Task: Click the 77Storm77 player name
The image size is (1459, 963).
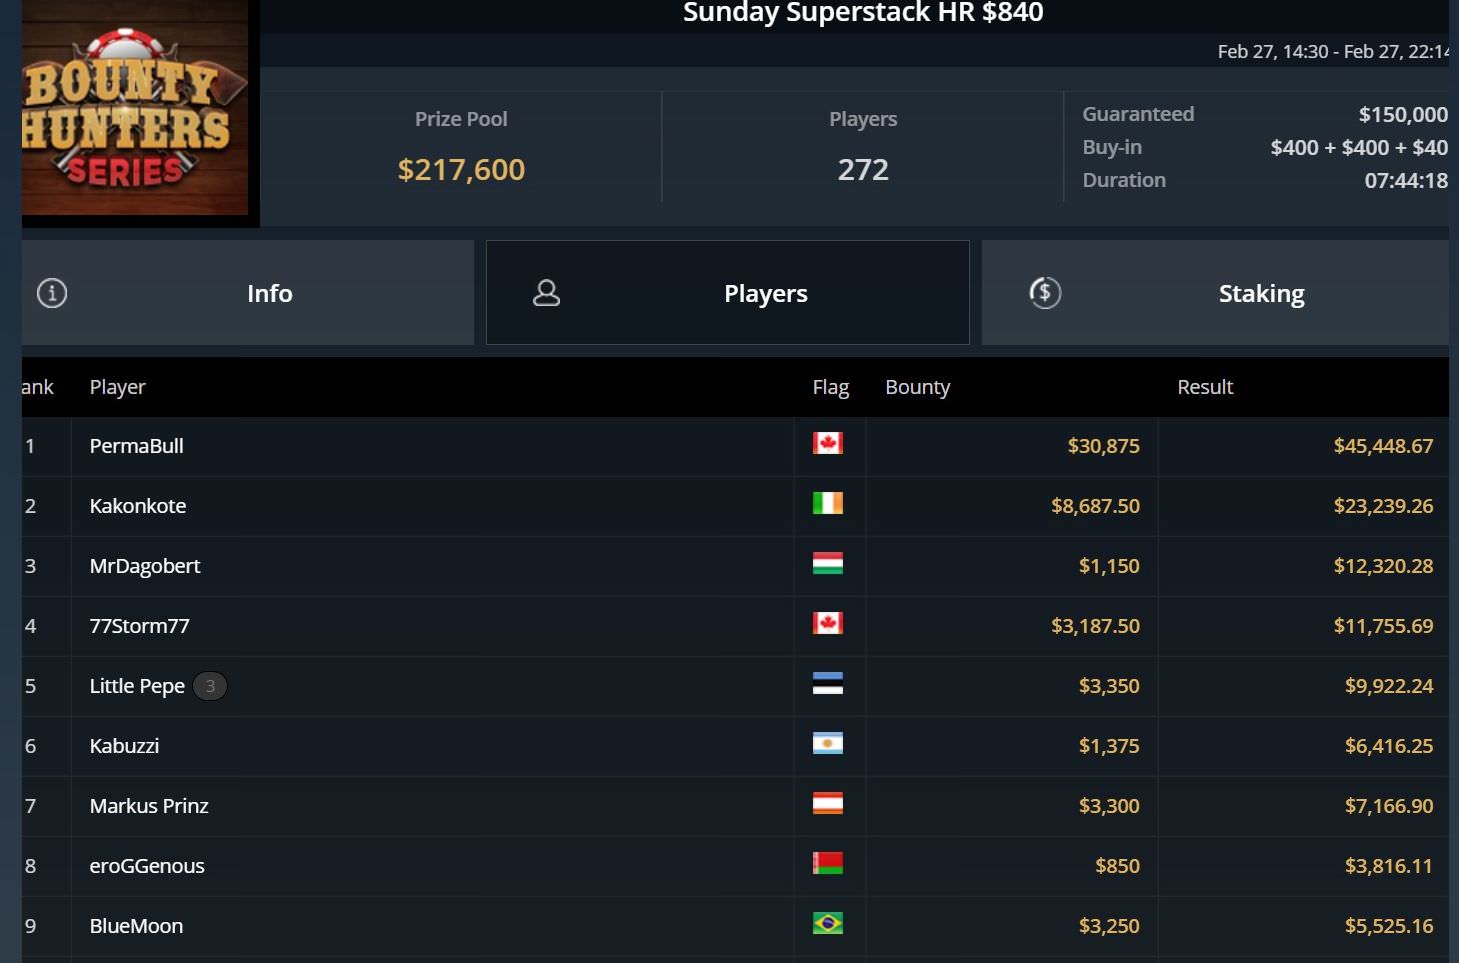Action: coord(139,626)
